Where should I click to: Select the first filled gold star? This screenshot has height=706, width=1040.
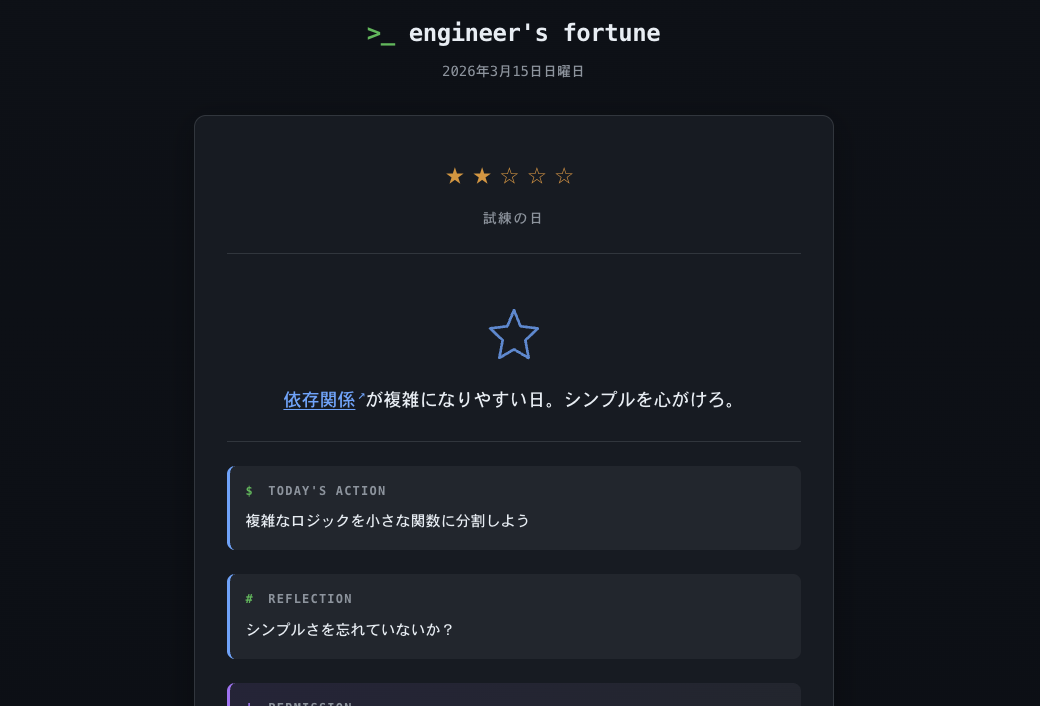coord(455,175)
